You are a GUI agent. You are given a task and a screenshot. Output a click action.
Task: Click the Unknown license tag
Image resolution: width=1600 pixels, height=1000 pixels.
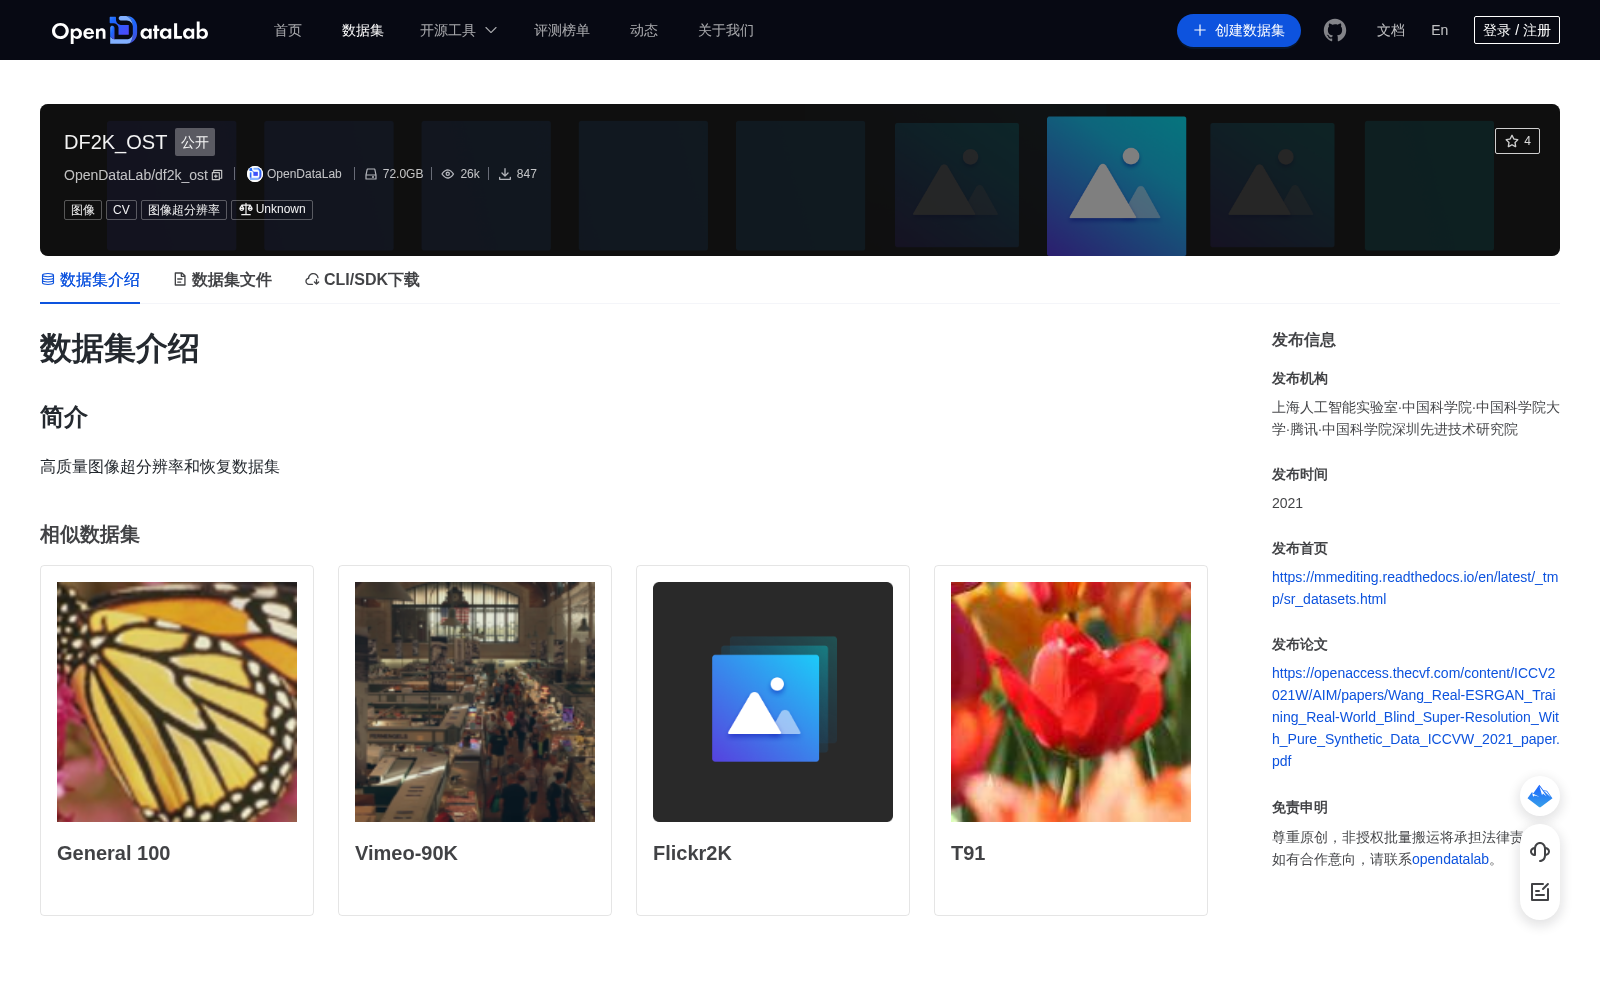pyautogui.click(x=272, y=210)
